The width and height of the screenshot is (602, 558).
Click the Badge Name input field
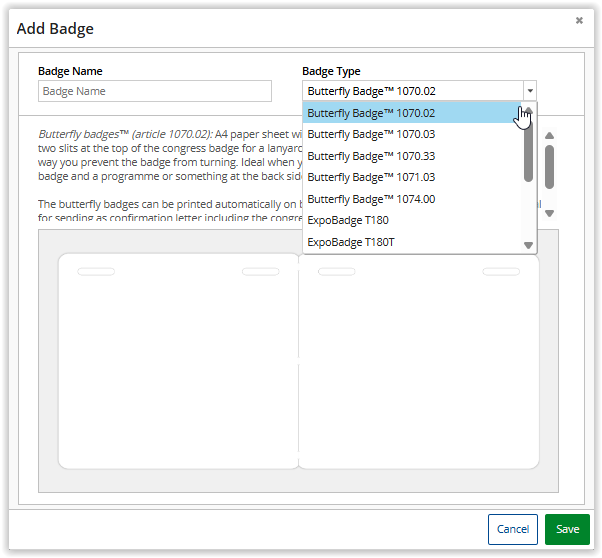(x=155, y=91)
